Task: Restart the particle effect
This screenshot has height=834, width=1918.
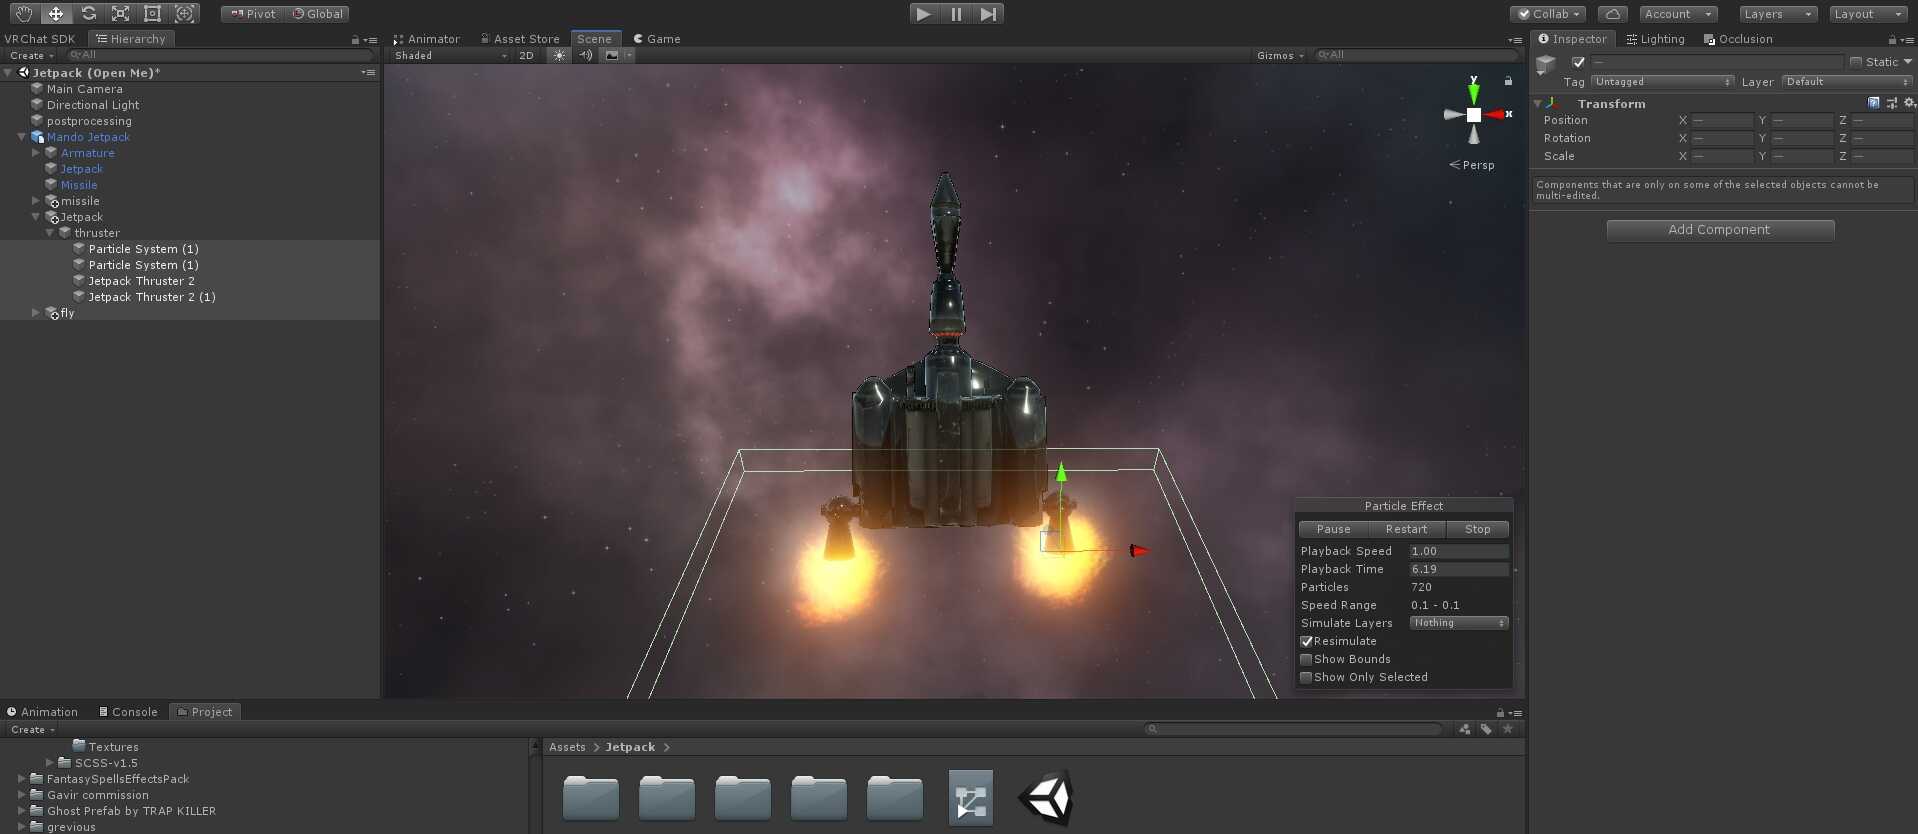Action: point(1405,529)
